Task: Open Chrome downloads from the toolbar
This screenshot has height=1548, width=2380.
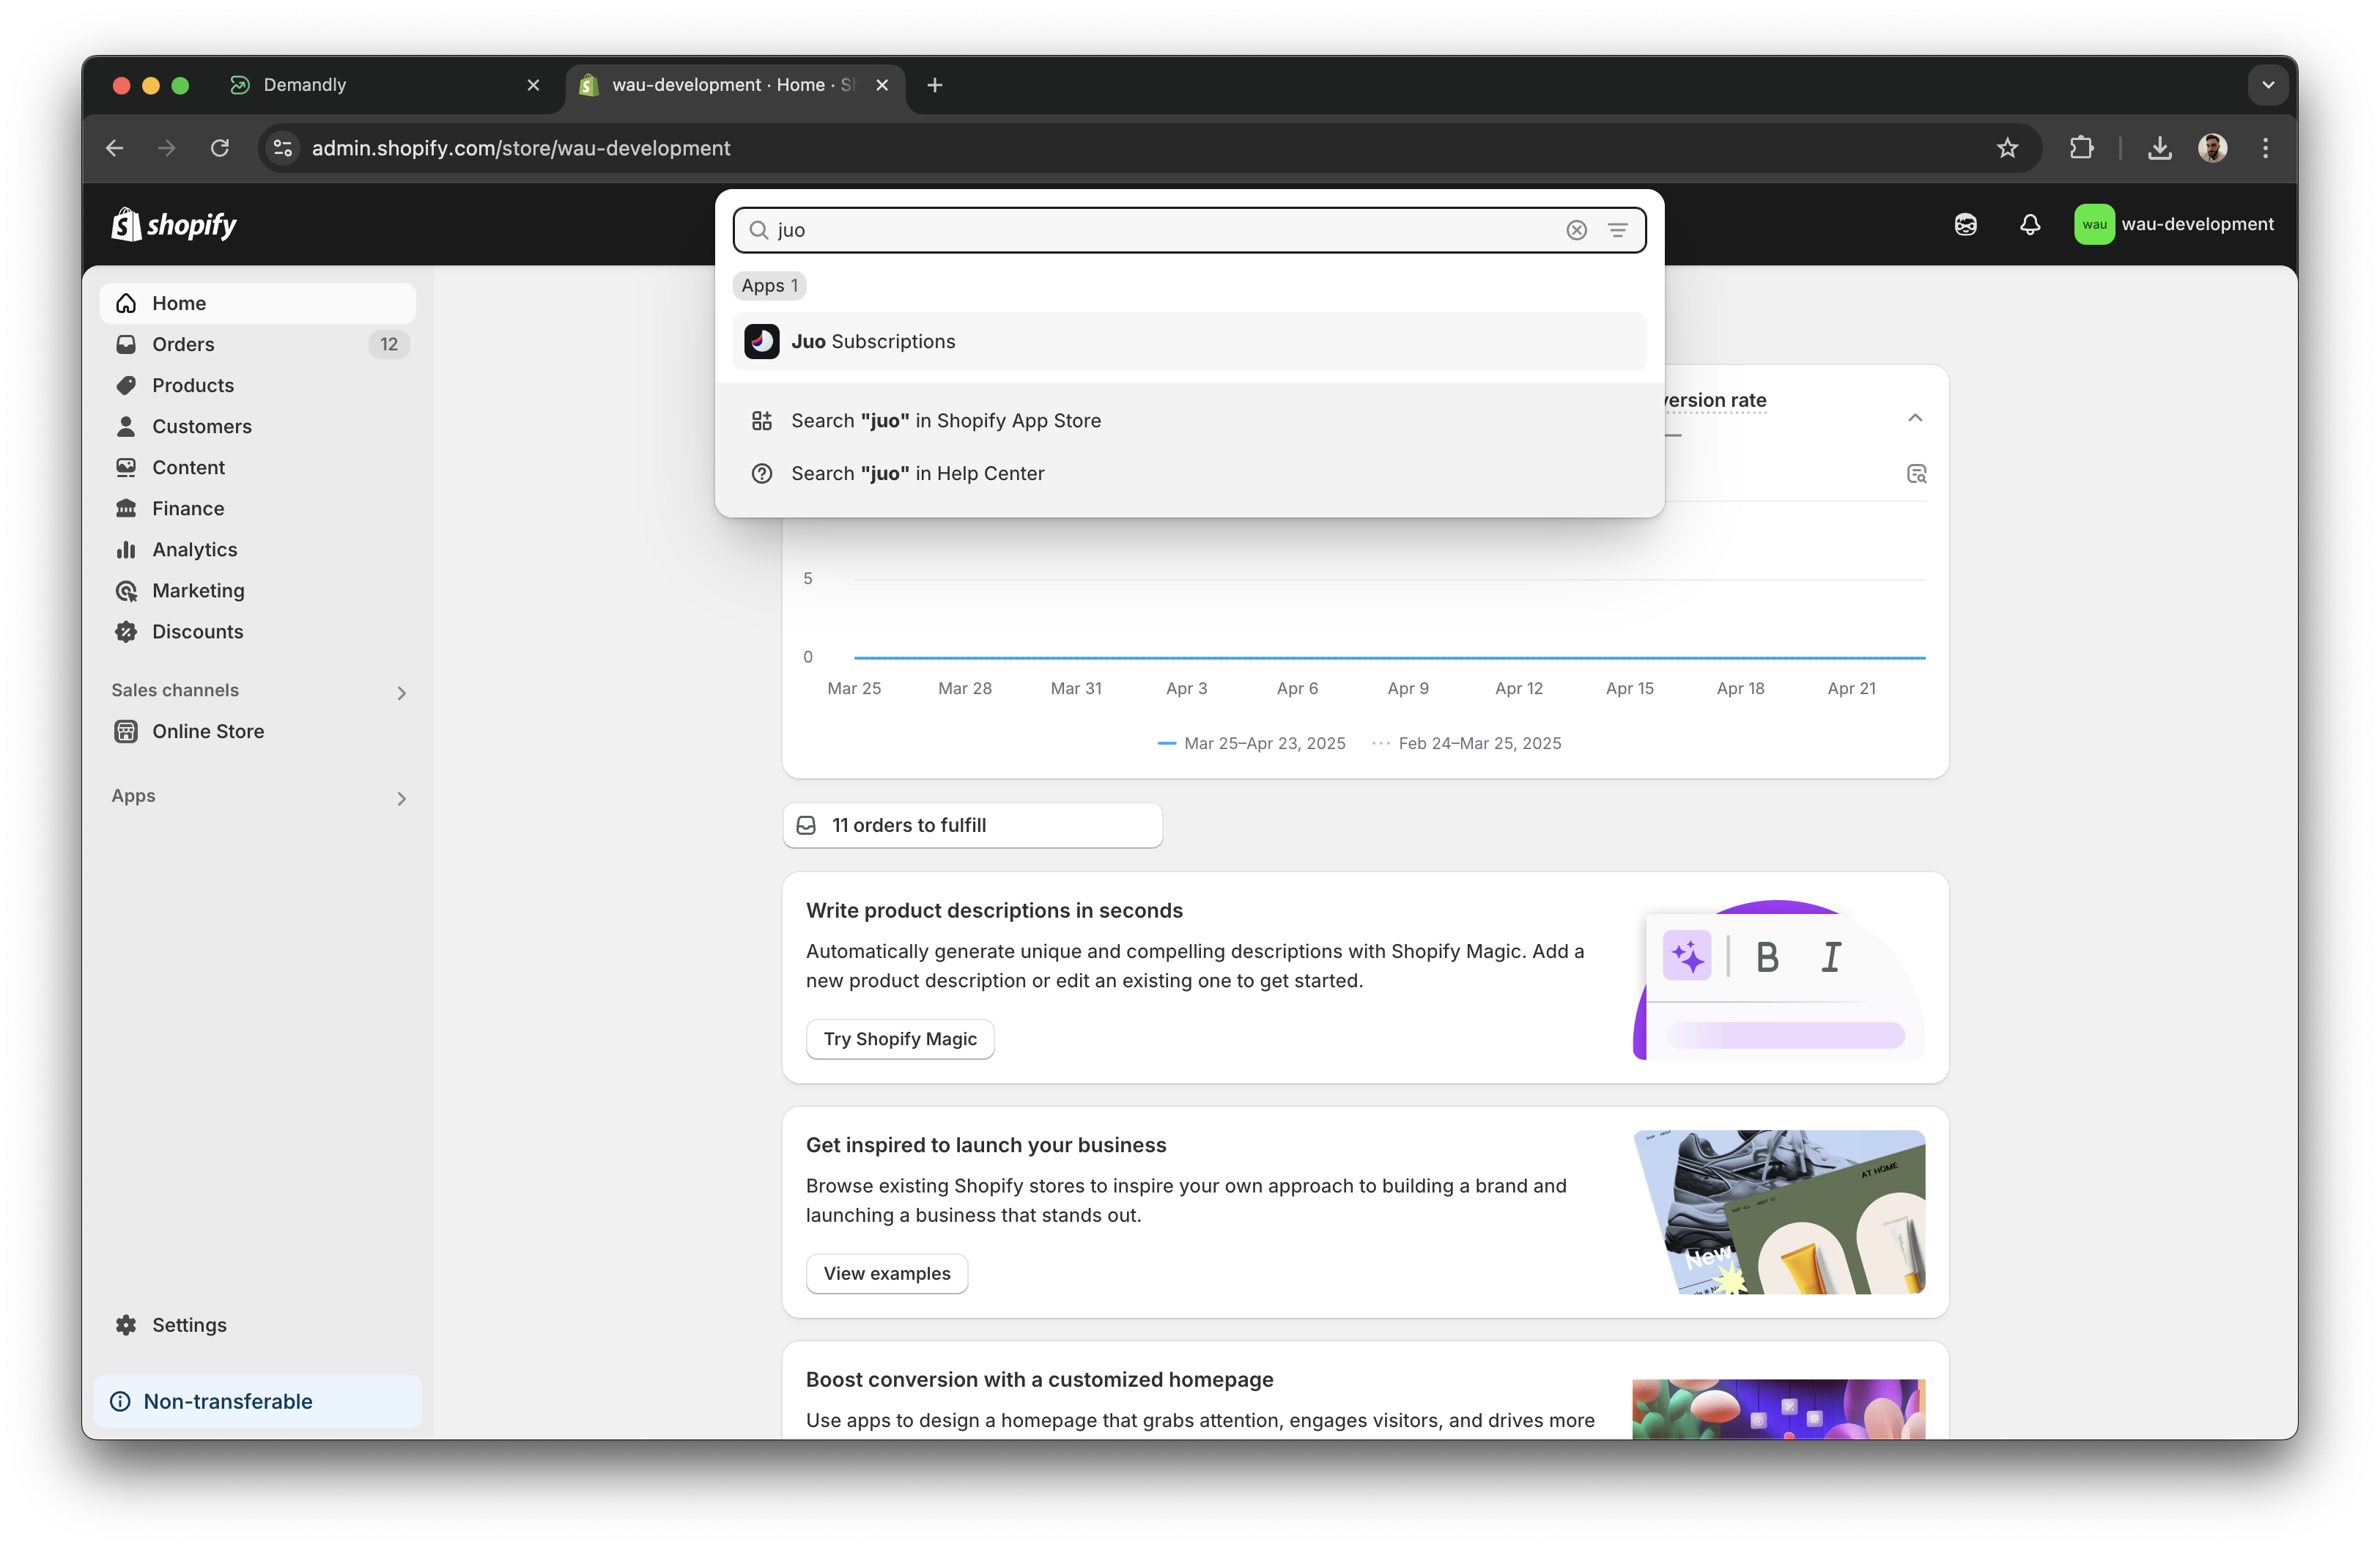Action: pyautogui.click(x=2160, y=147)
